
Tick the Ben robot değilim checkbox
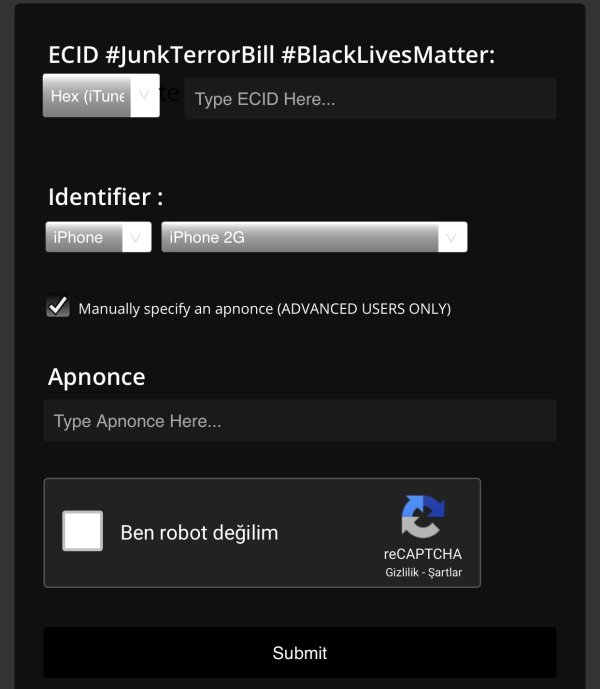click(x=83, y=531)
